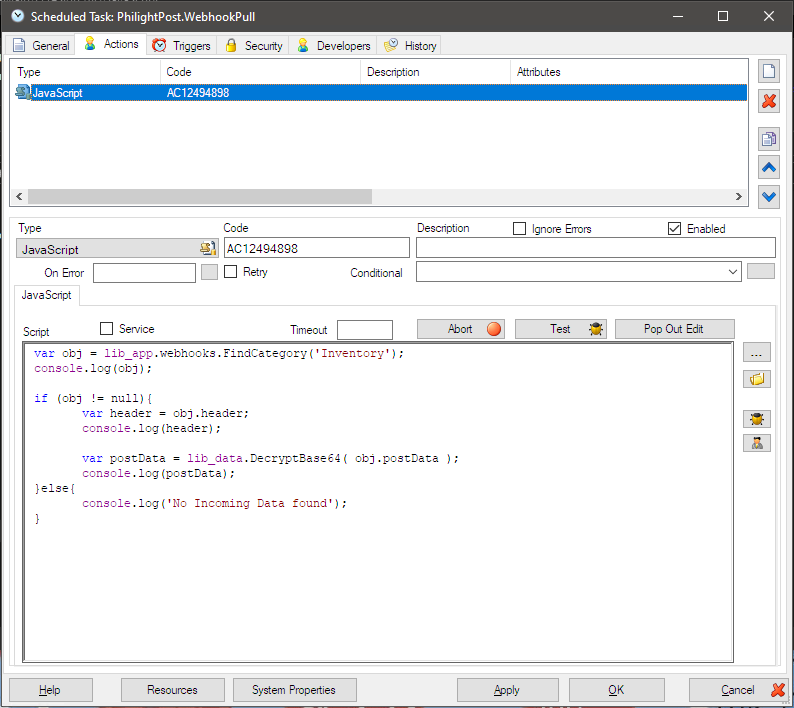Switch to the General tab

(42, 46)
